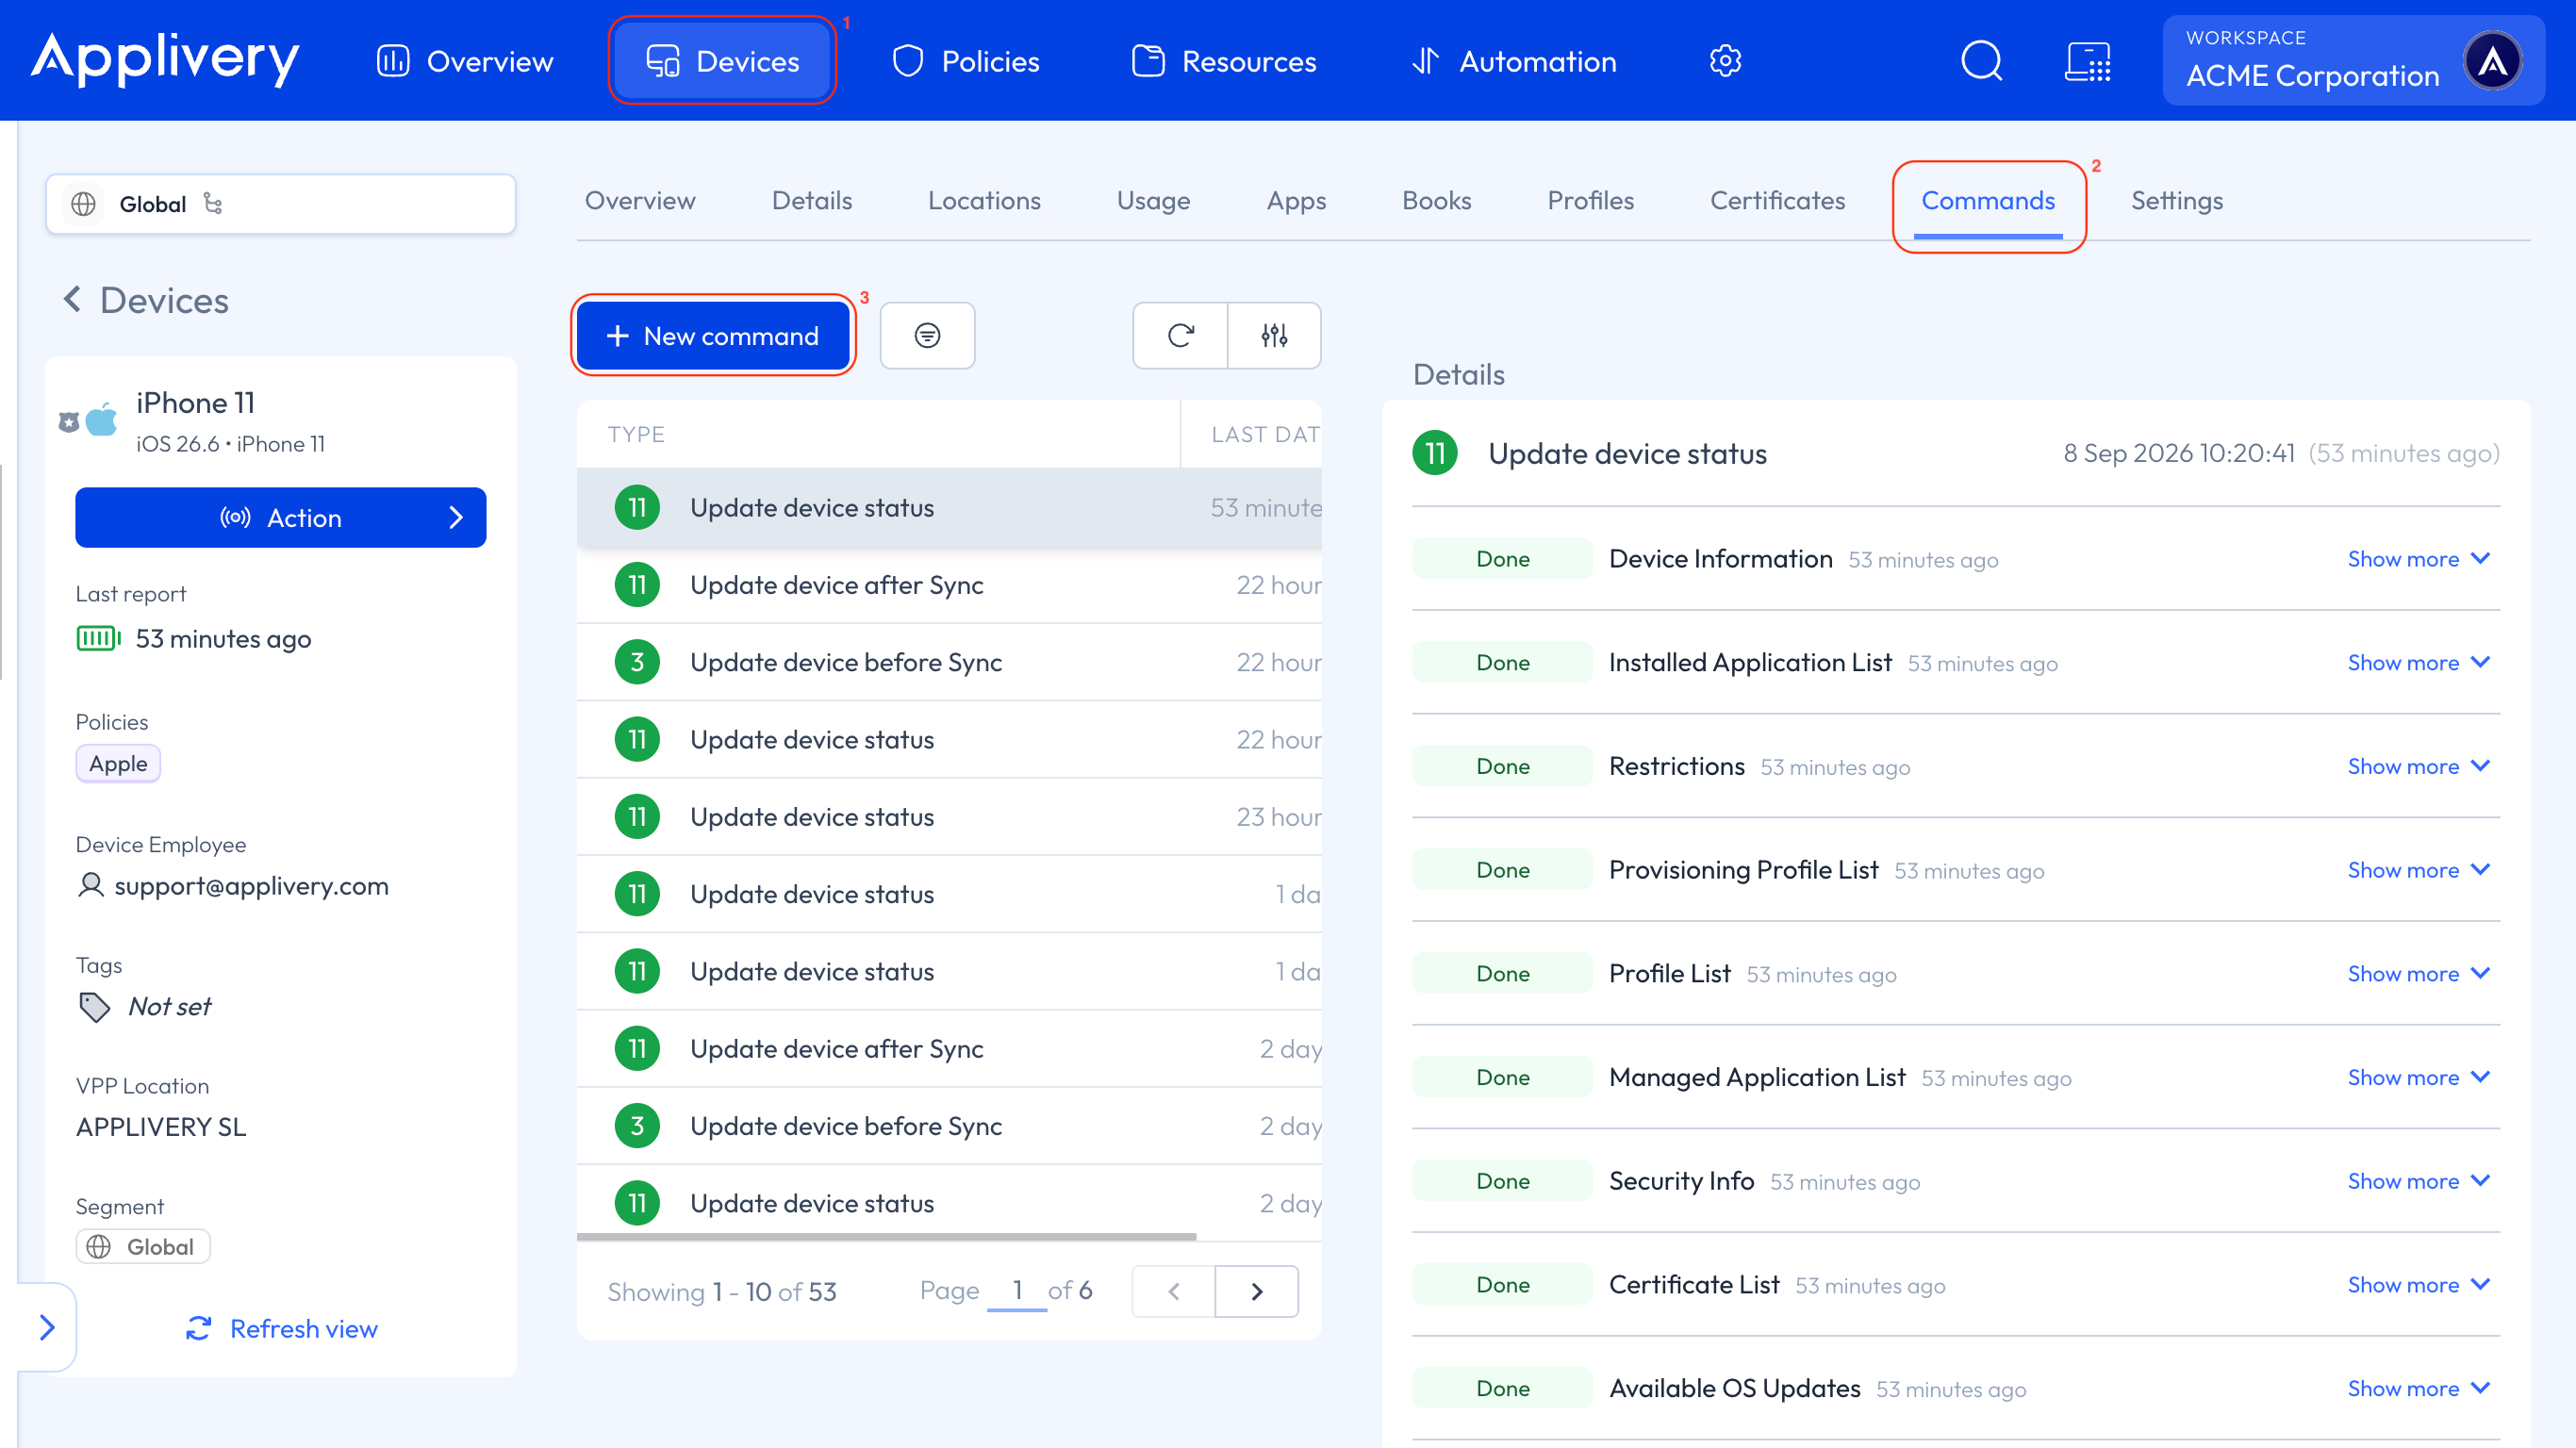This screenshot has height=1448, width=2576.
Task: Open Automation in the top navigation
Action: (x=1514, y=61)
